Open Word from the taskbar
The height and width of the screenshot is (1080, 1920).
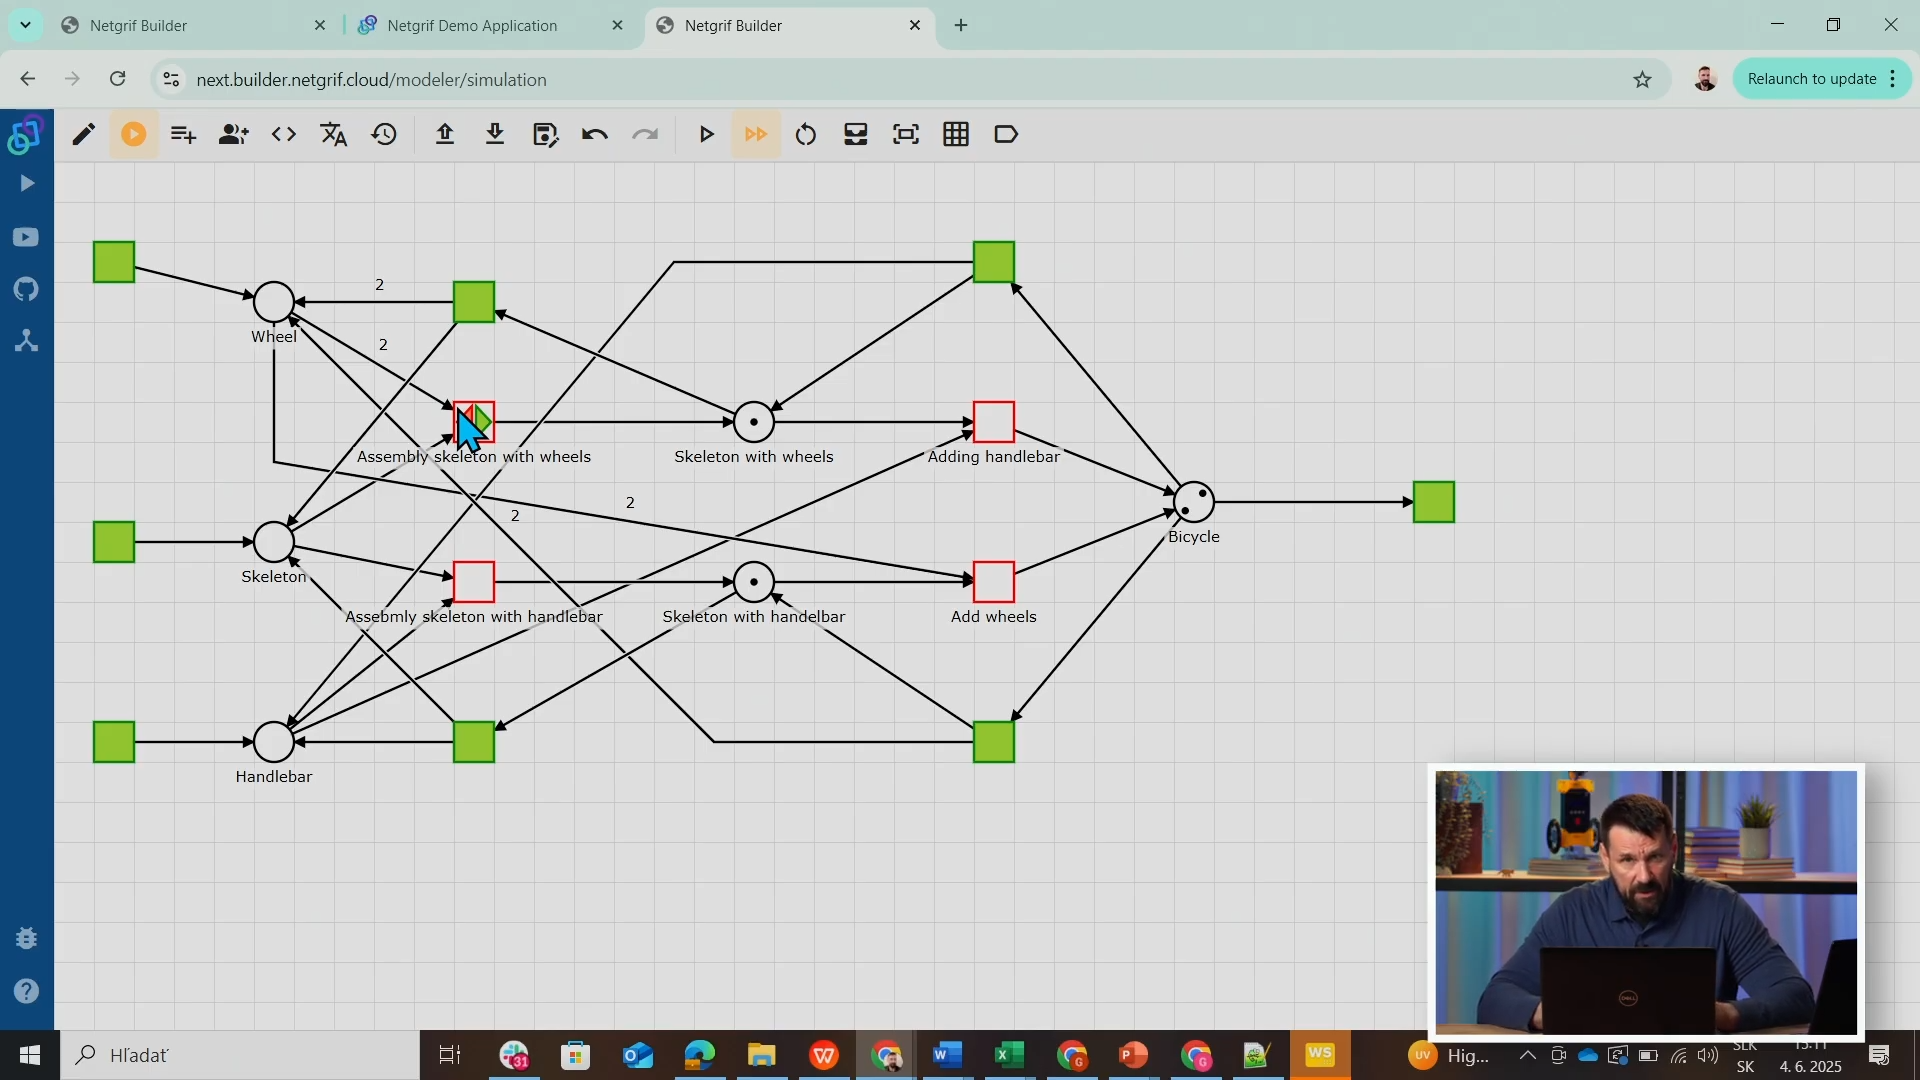point(947,1055)
